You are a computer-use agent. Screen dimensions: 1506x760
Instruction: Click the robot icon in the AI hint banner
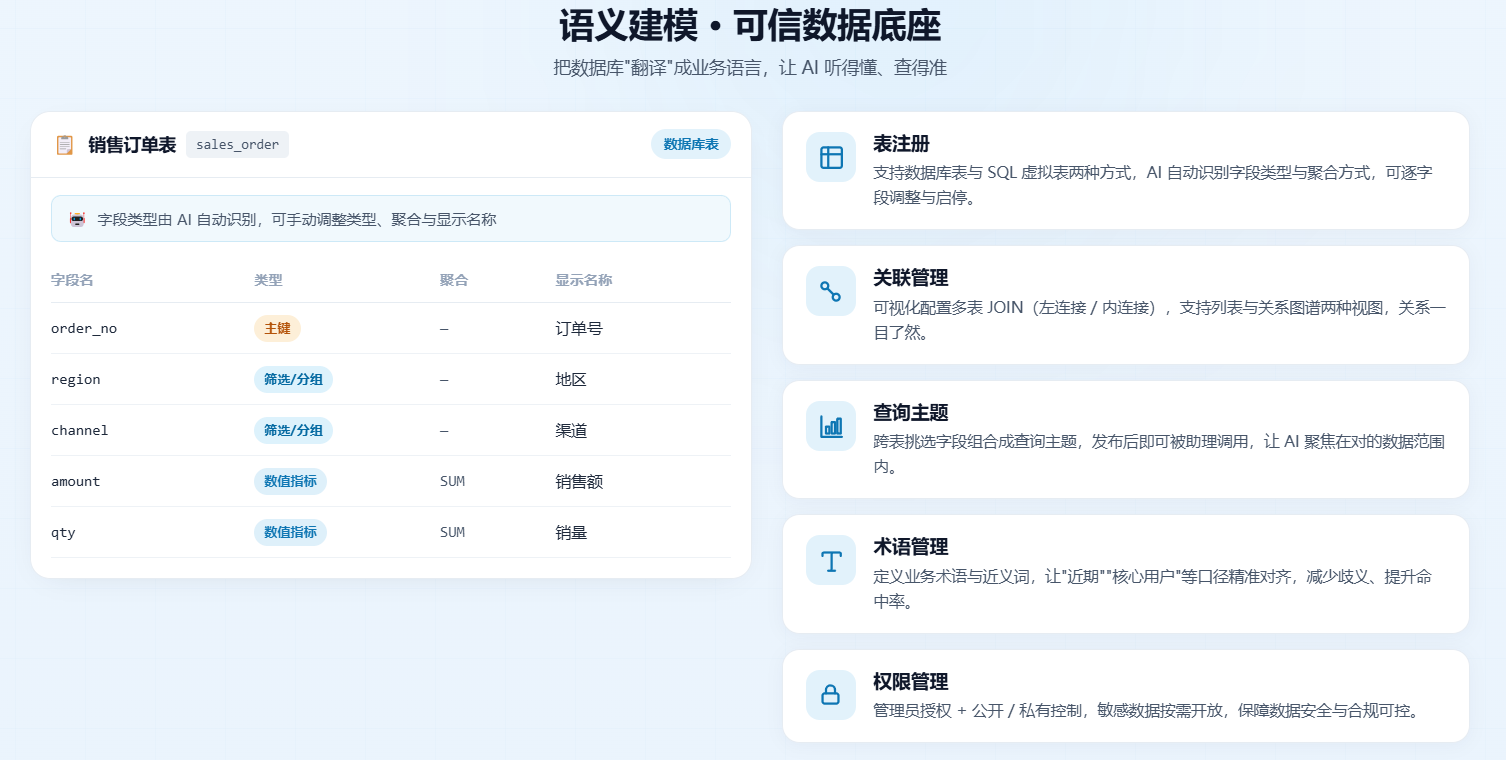(x=77, y=219)
